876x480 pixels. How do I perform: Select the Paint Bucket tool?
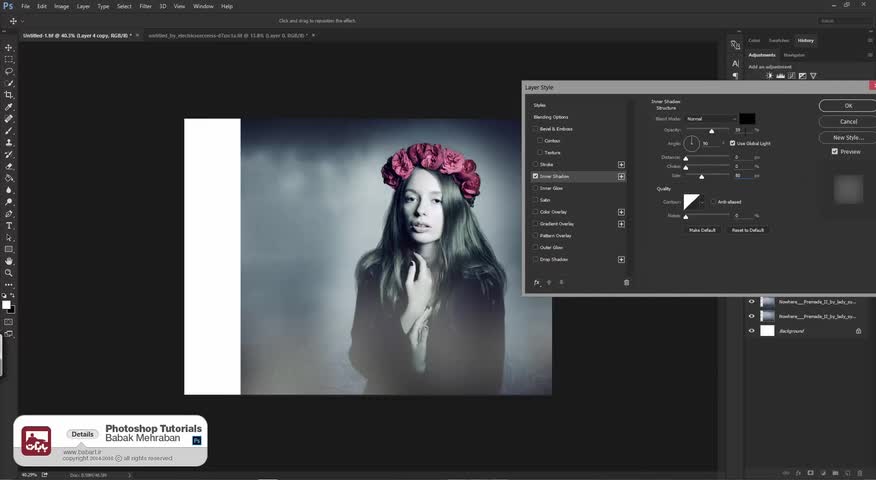click(x=9, y=178)
